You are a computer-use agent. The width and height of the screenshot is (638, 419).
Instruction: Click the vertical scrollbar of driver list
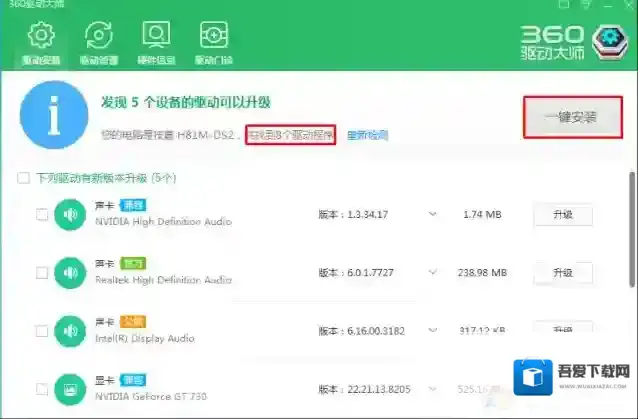(632, 229)
